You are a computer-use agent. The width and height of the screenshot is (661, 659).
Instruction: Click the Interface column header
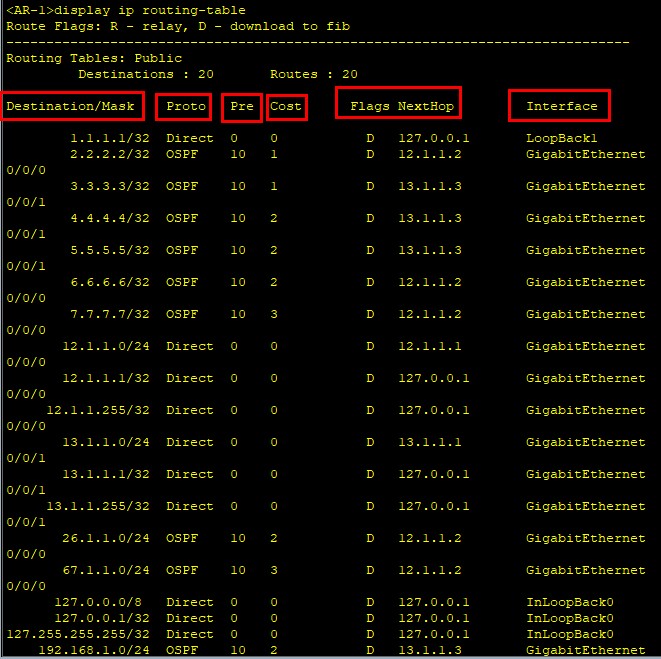coord(562,106)
